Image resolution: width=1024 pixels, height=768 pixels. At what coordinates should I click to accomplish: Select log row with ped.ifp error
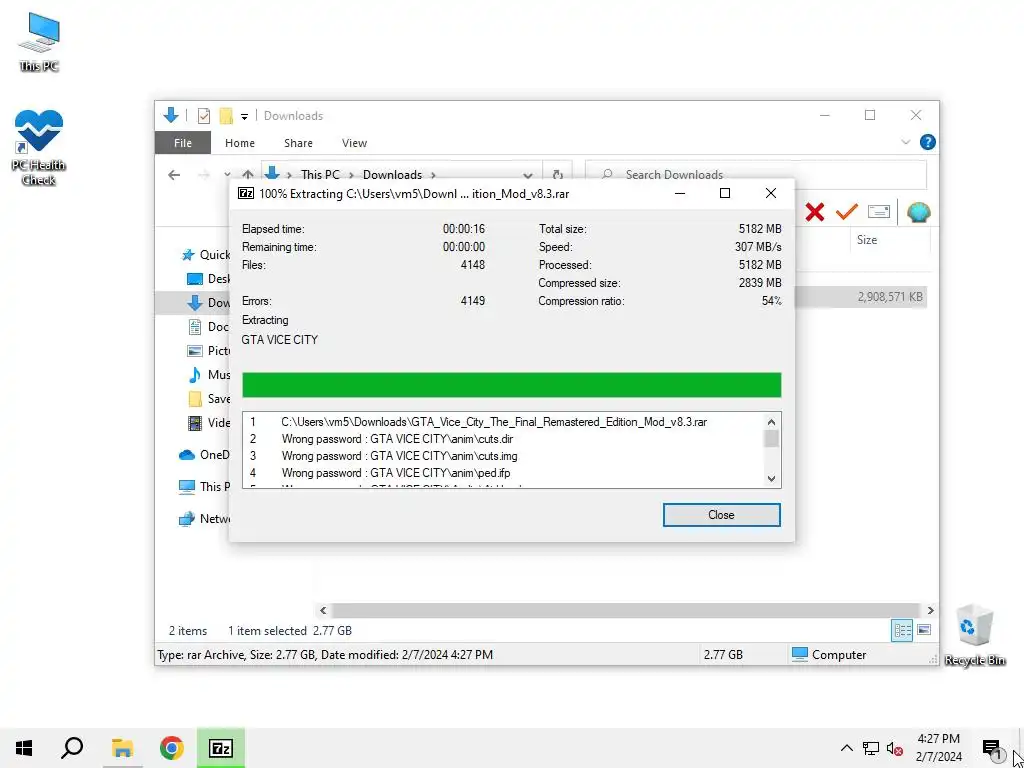point(503,473)
